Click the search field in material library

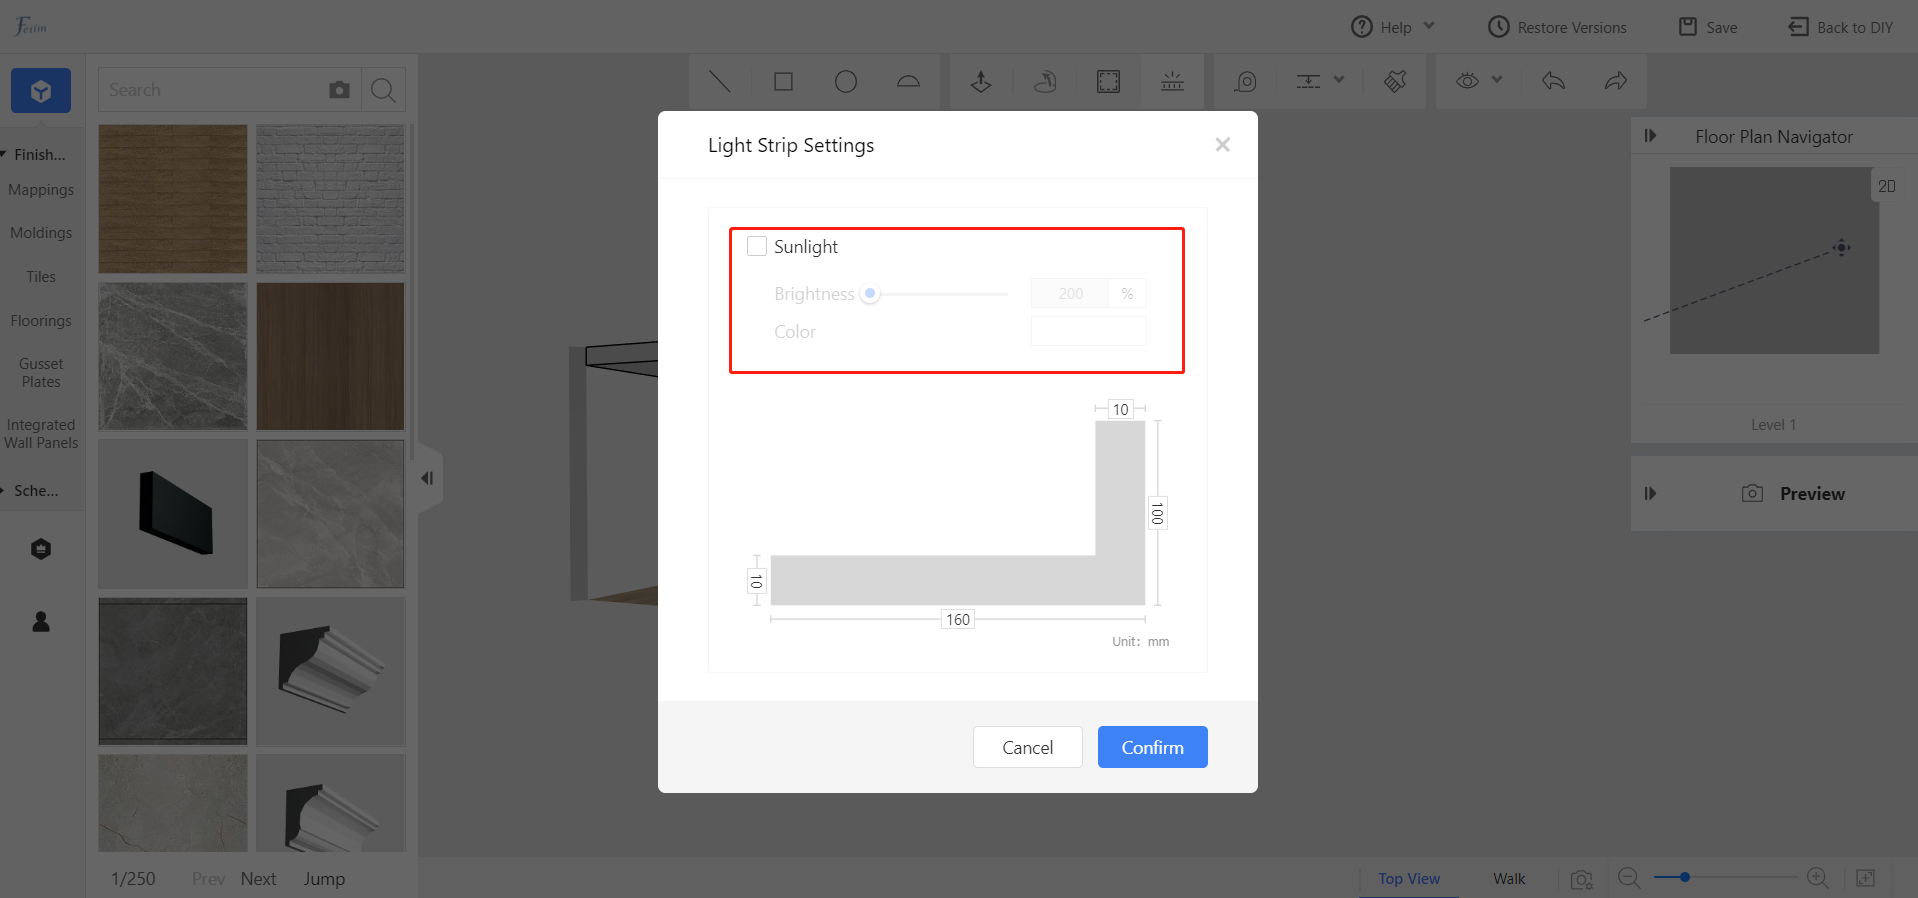[212, 90]
